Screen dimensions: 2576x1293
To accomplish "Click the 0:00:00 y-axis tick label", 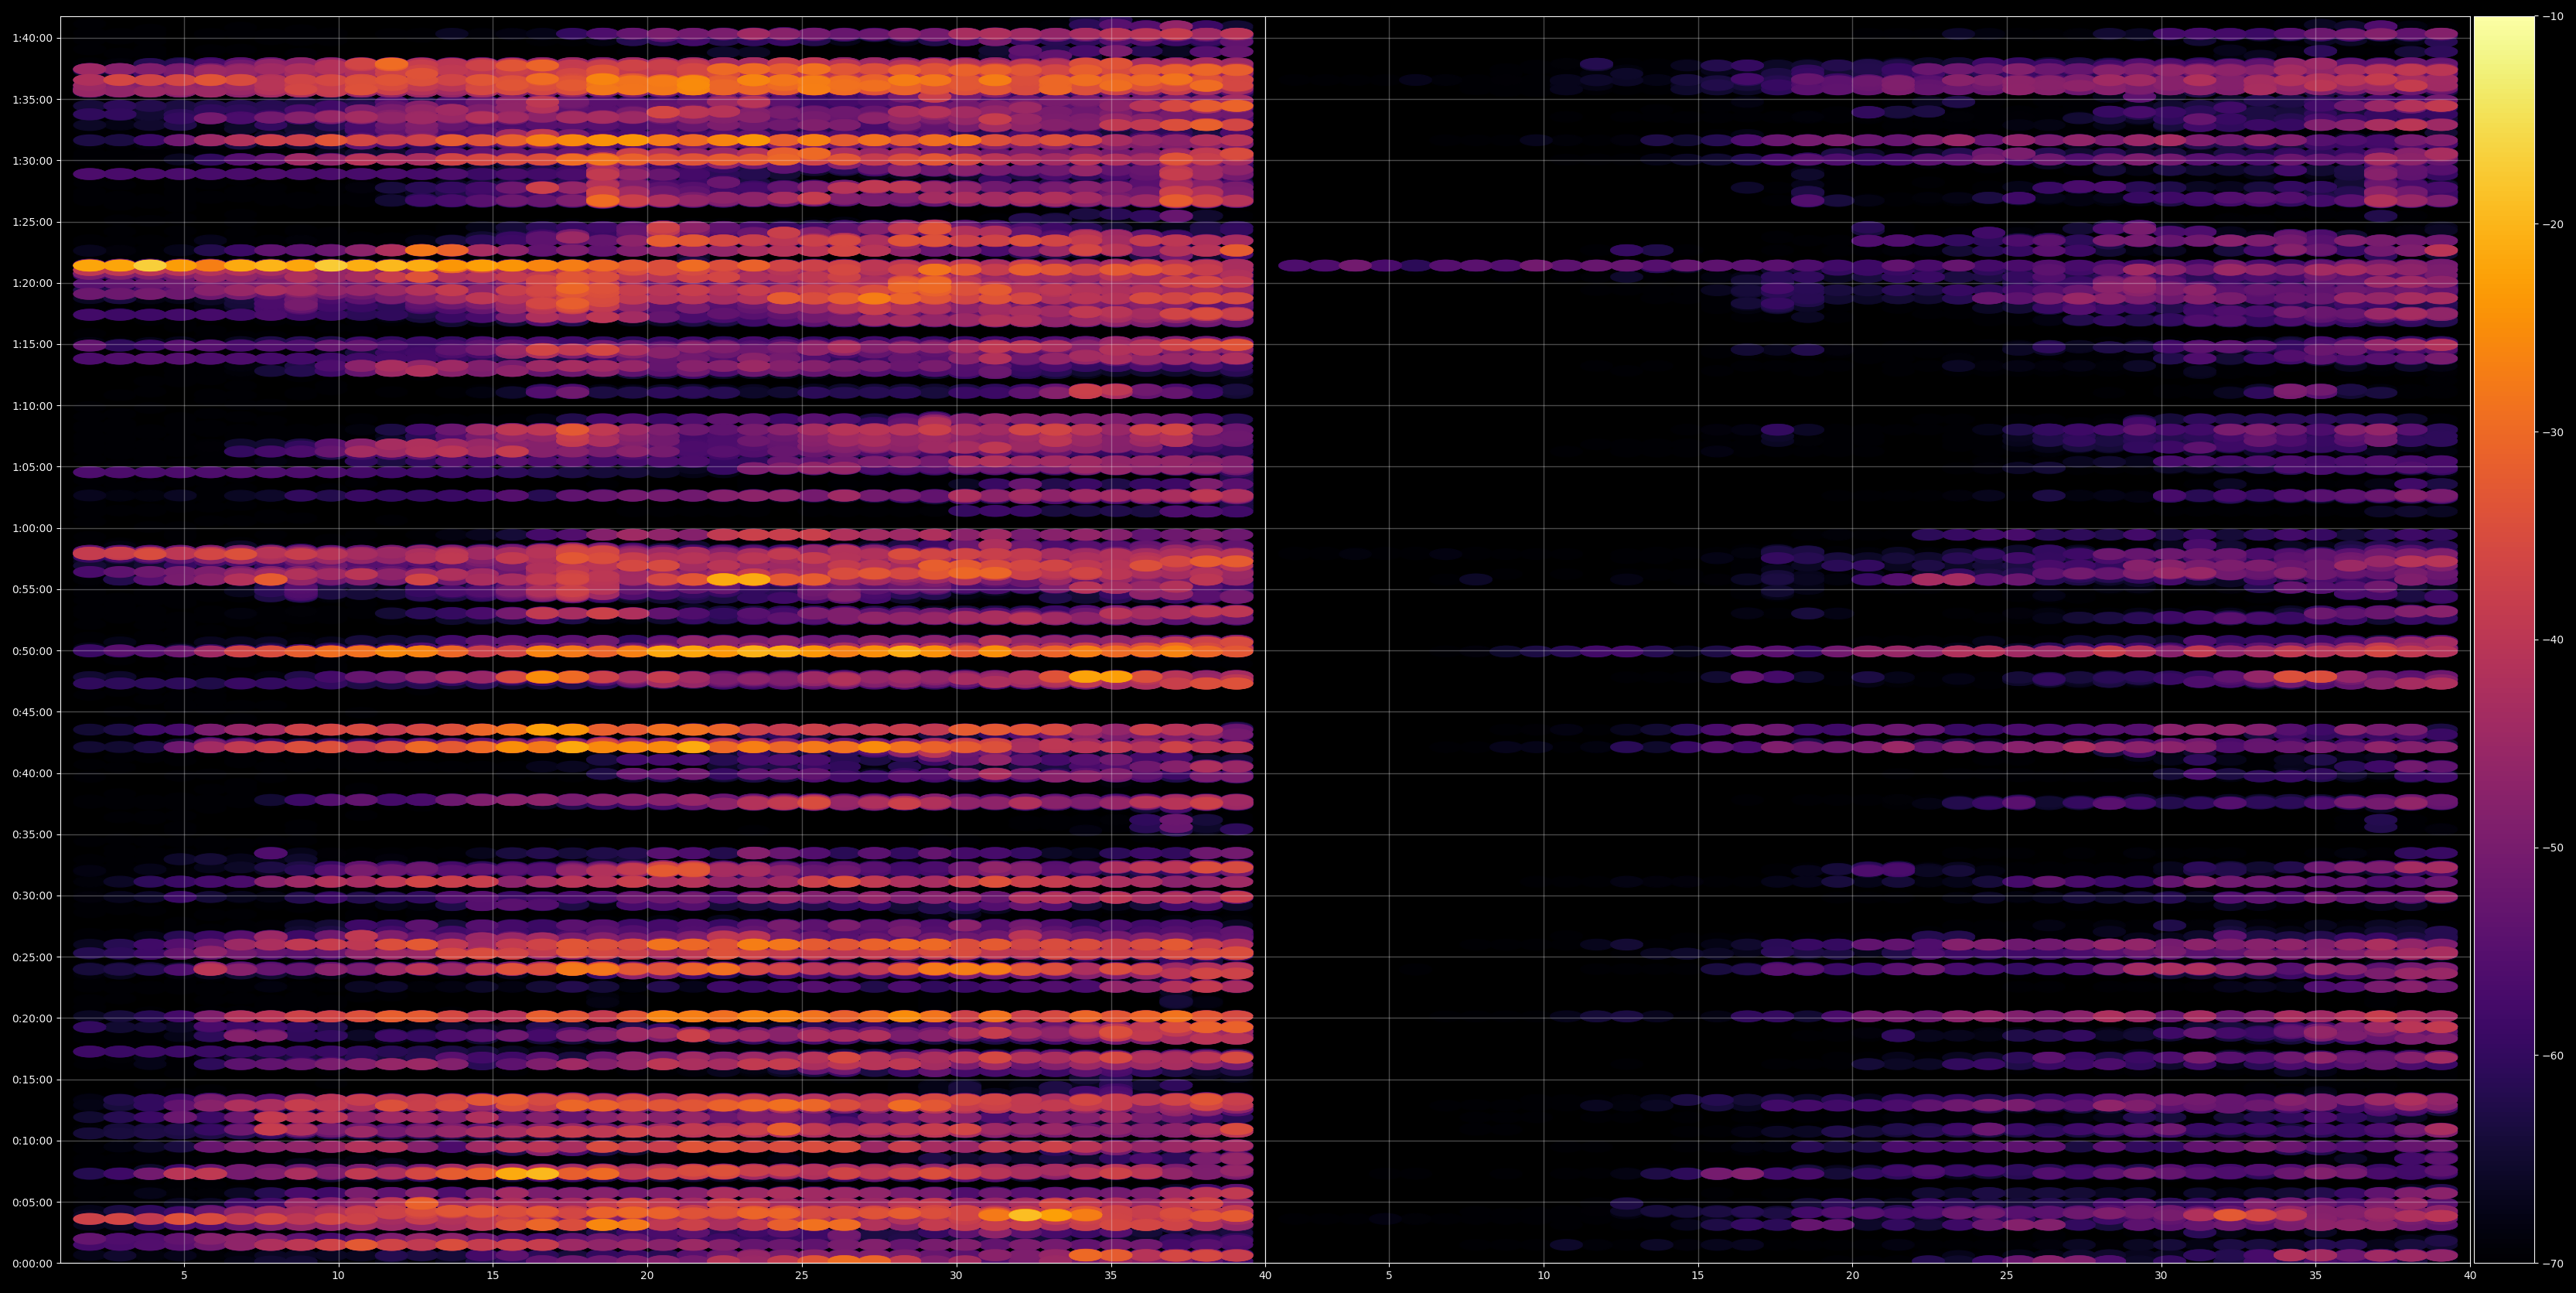I will (x=32, y=1263).
